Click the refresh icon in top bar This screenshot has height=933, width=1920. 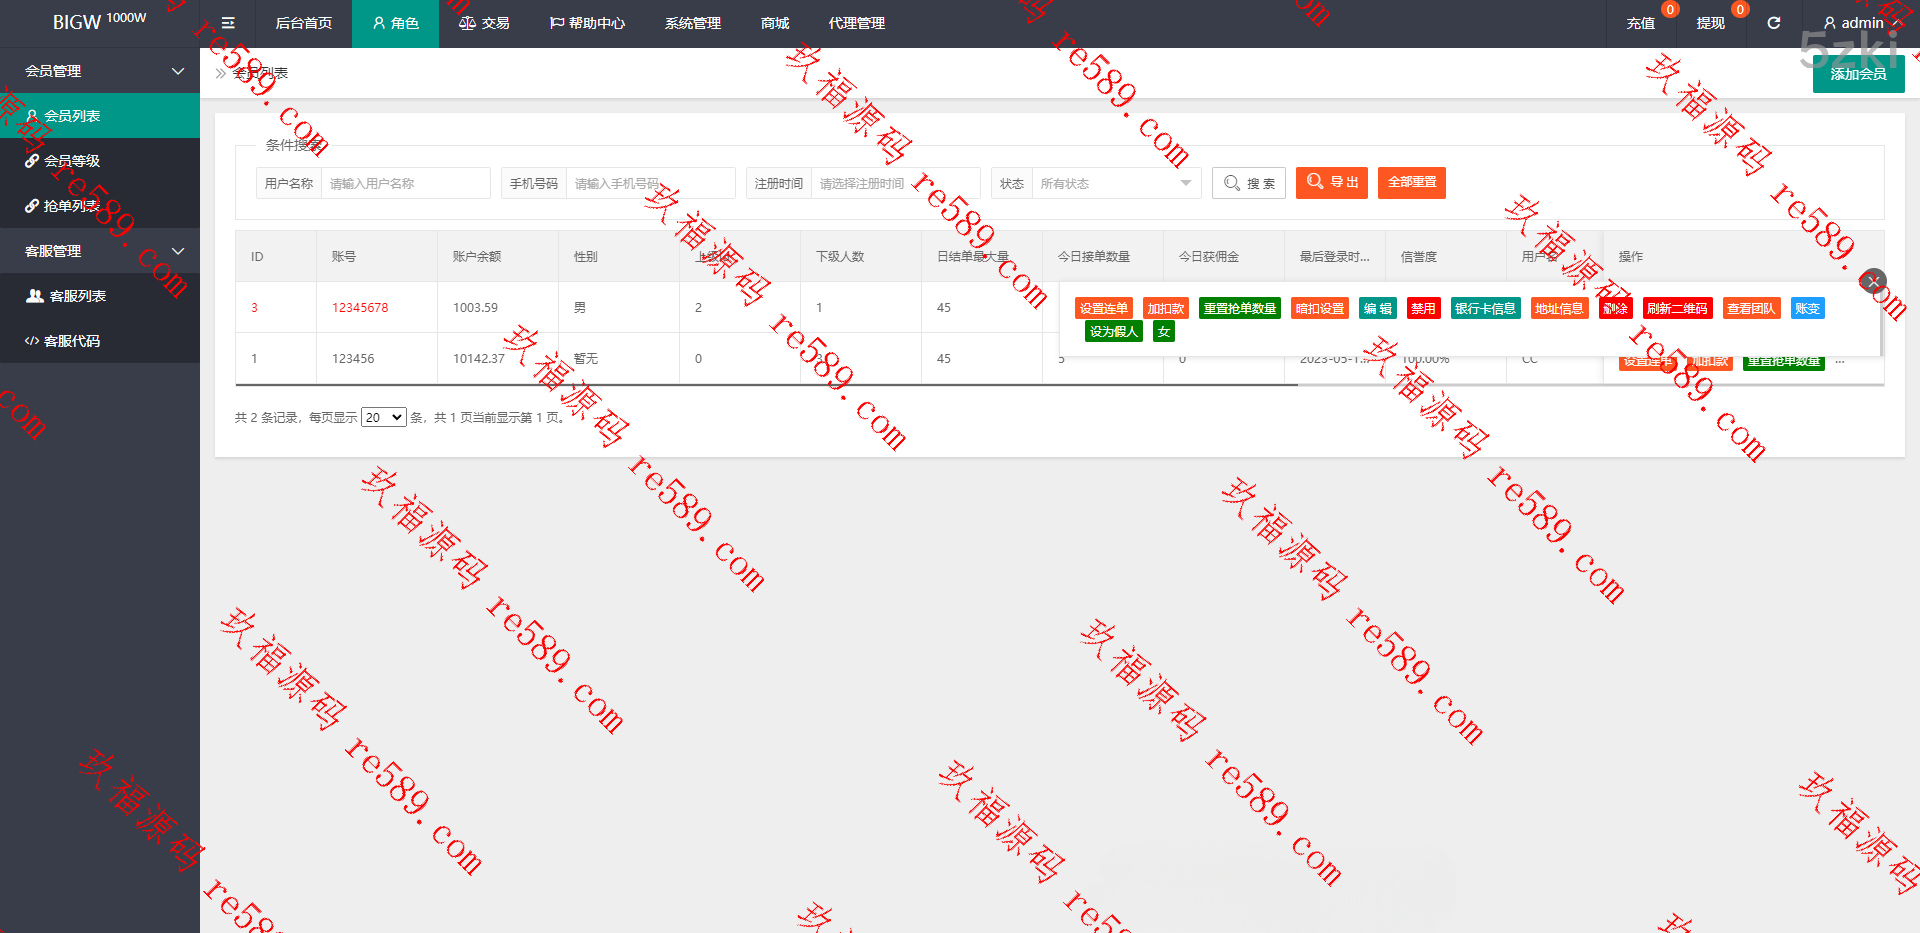1773,23
